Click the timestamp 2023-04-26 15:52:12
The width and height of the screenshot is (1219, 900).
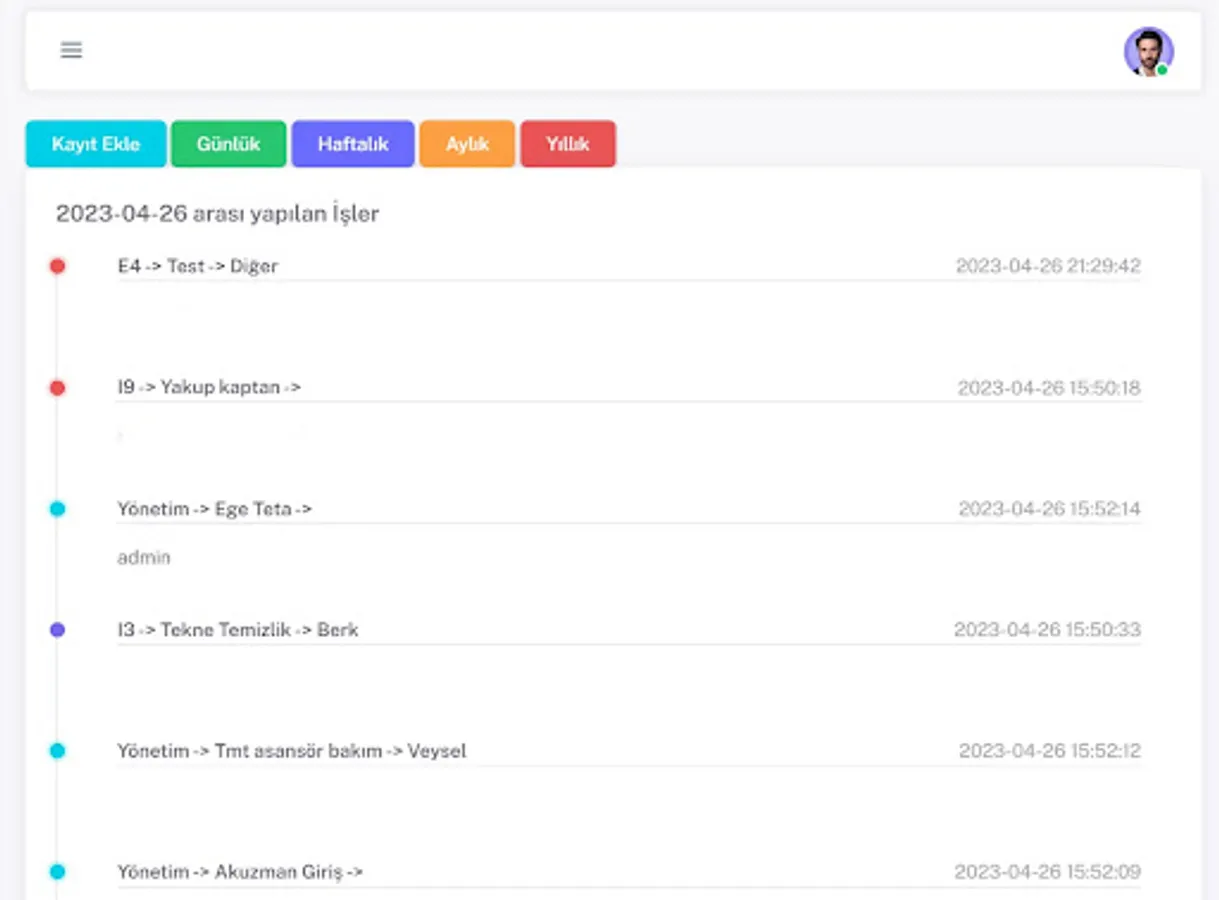pos(1050,751)
